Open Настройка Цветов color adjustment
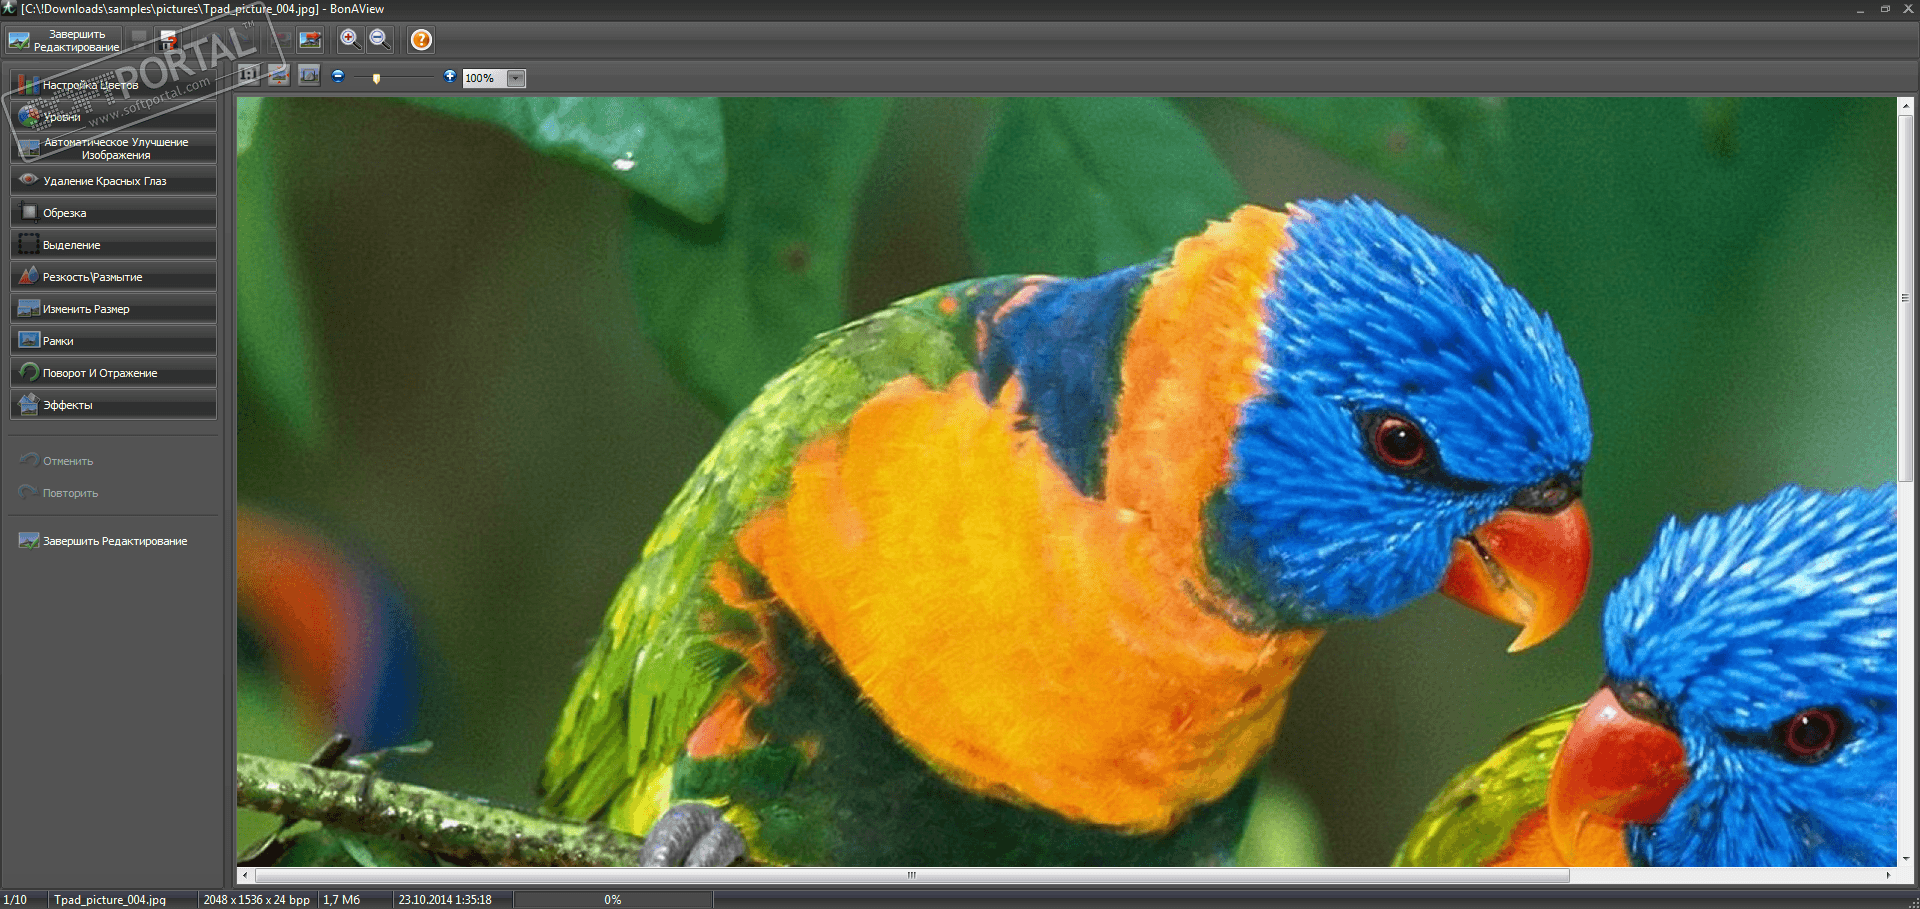 [113, 85]
